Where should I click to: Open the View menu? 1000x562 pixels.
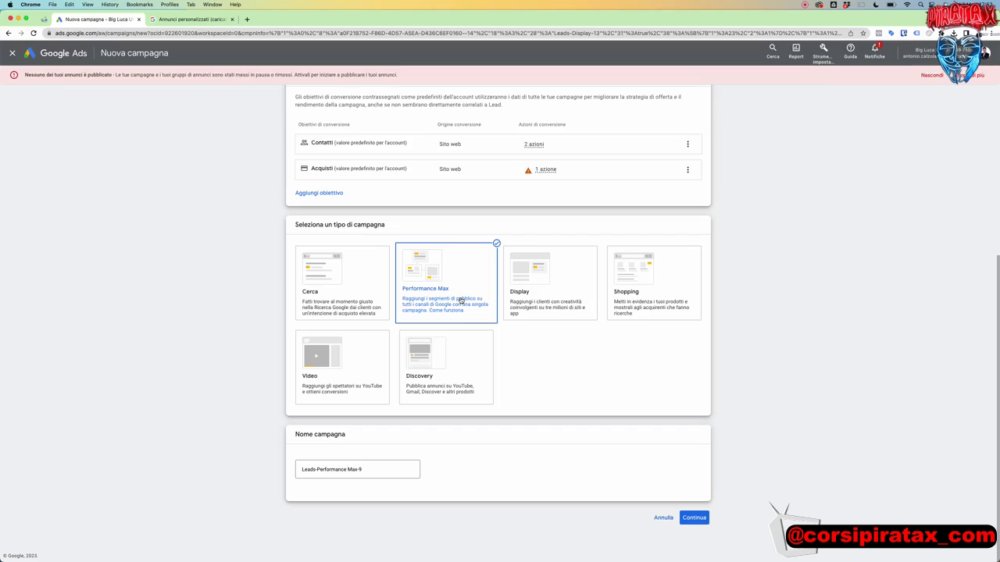pos(87,4)
